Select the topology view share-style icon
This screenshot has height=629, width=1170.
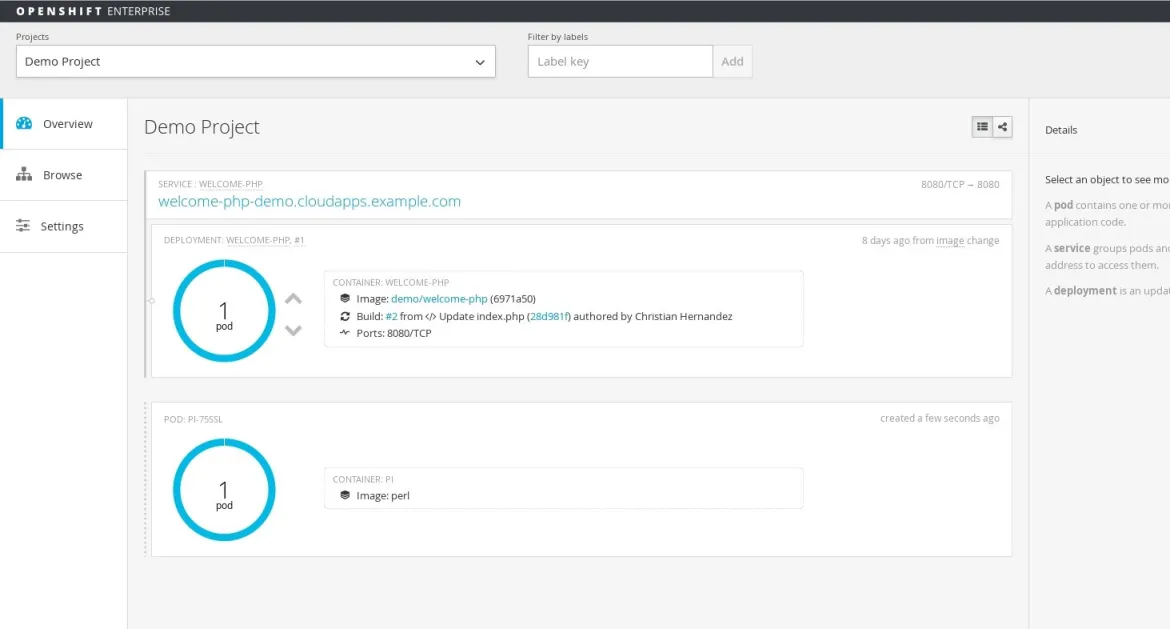point(1003,126)
